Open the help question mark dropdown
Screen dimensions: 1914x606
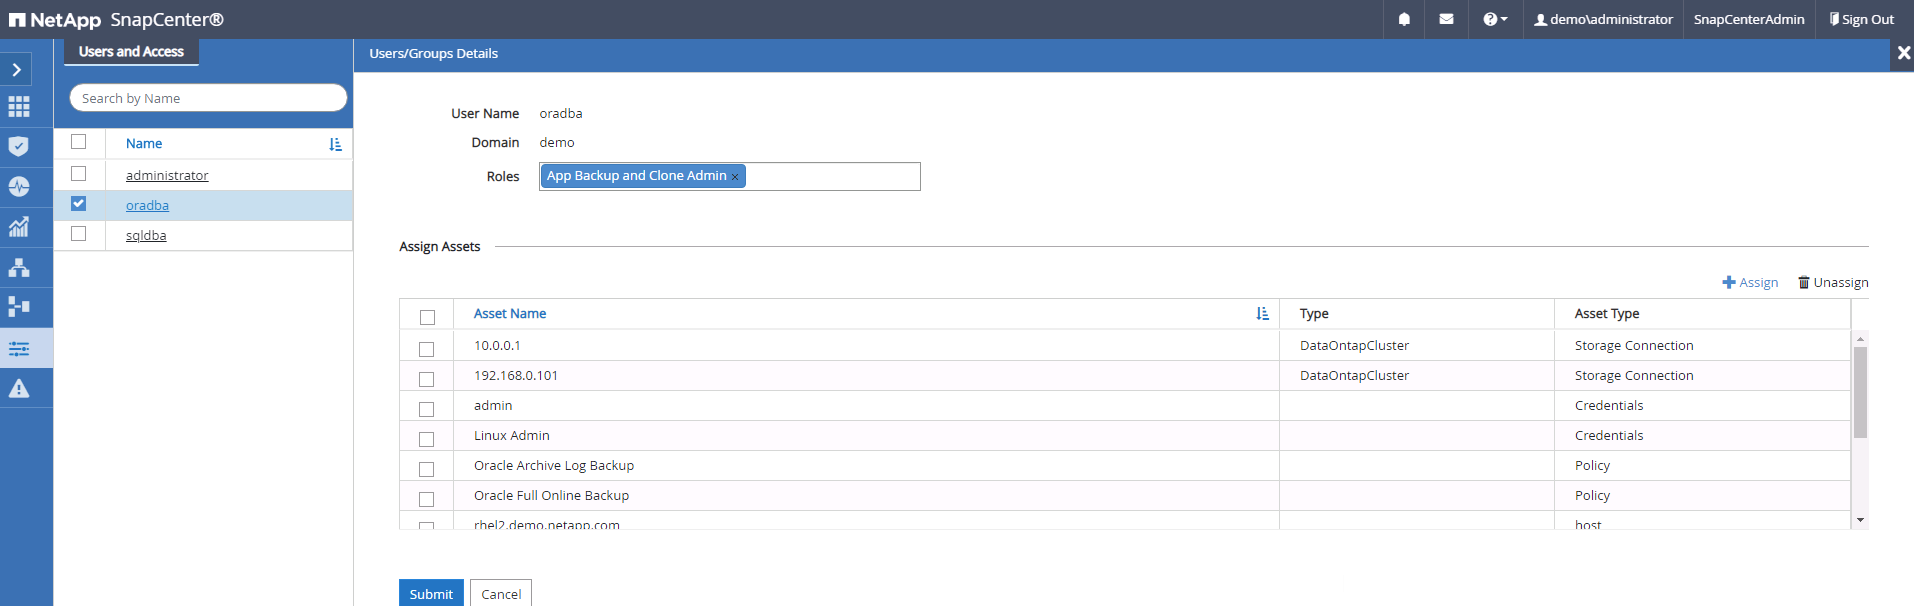[x=1495, y=19]
